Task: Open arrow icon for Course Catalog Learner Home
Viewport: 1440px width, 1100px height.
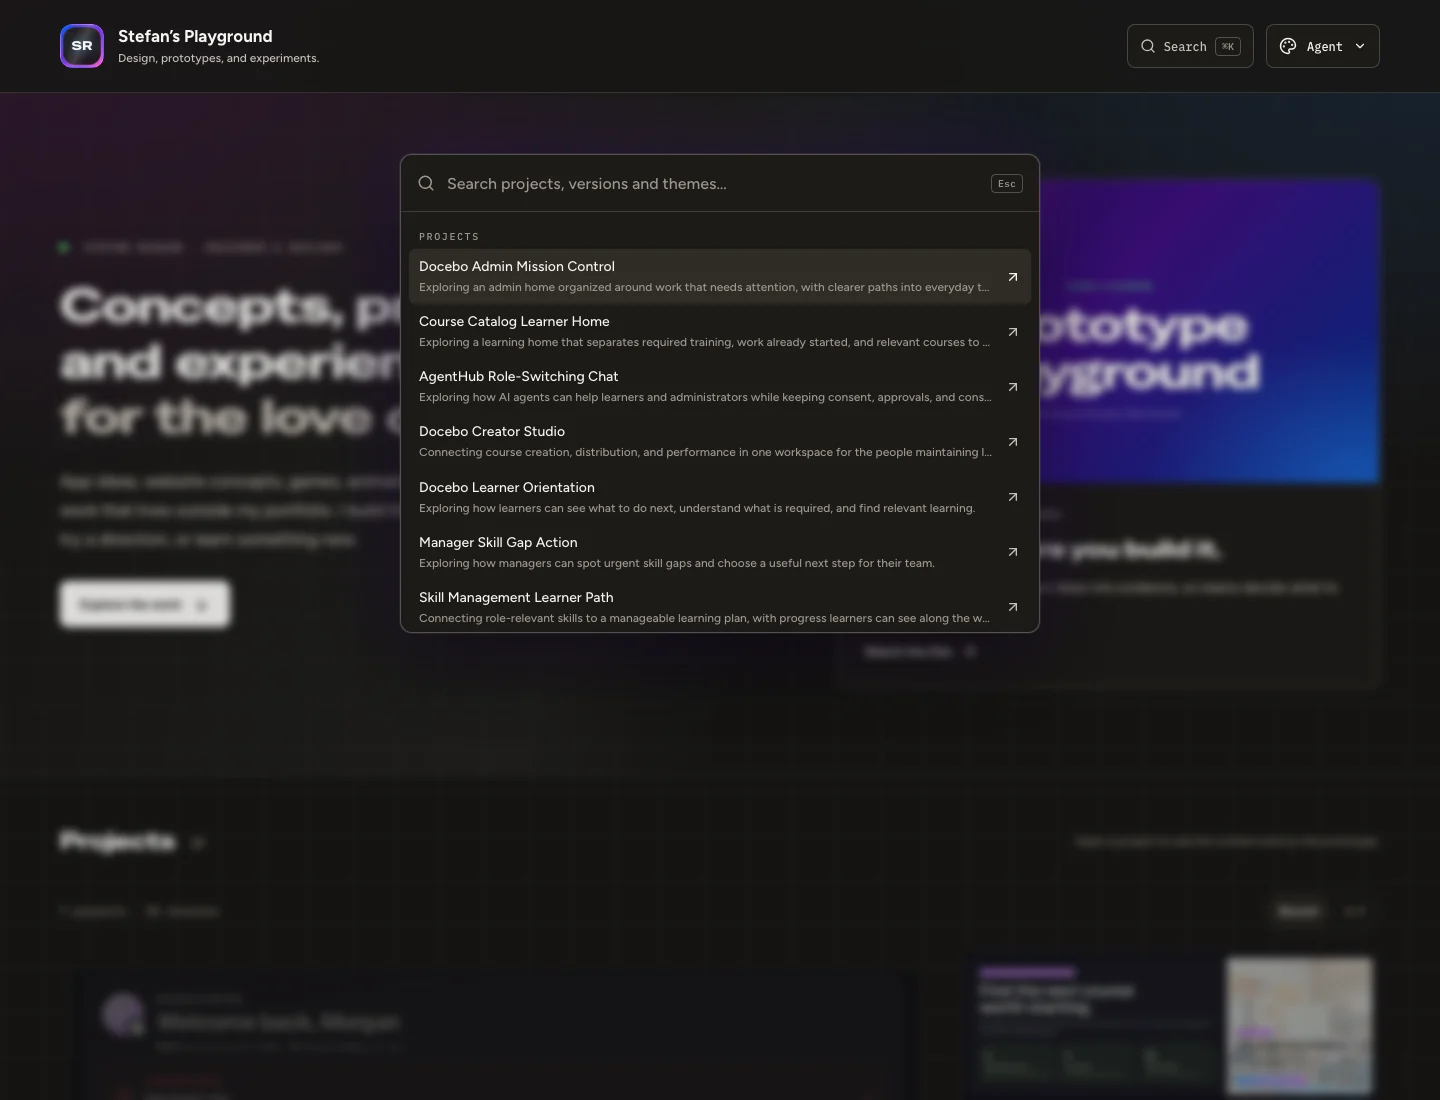Action: 1012,332
